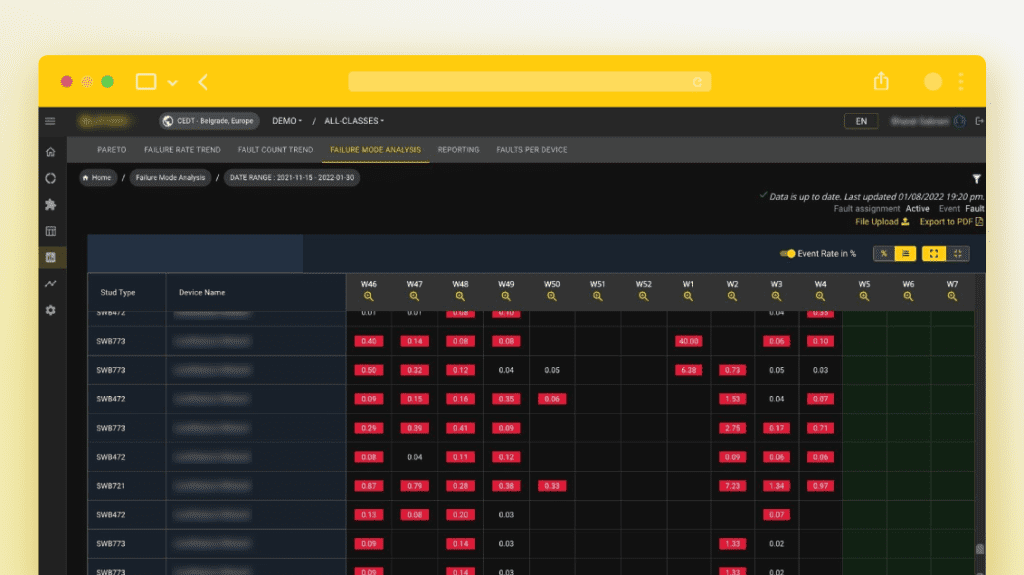Zoom into week W46 column

tap(368, 296)
